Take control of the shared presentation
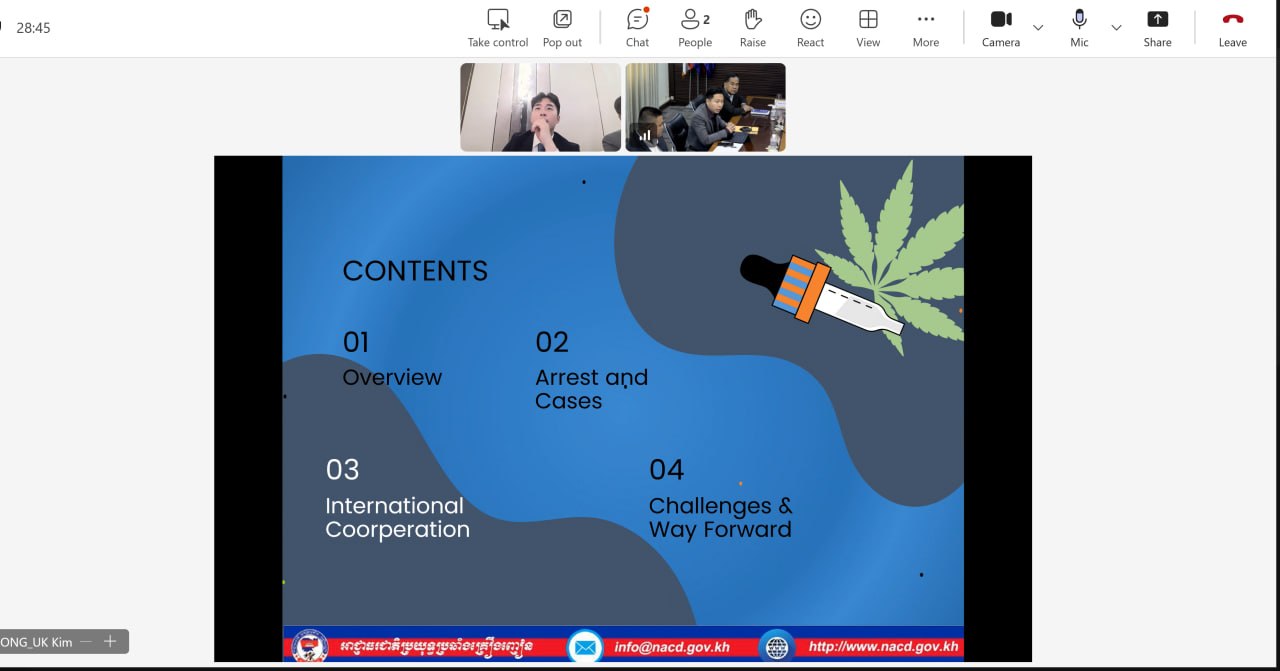 [498, 28]
